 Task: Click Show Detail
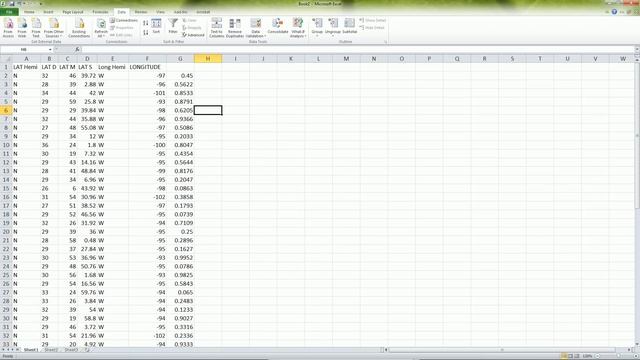point(373,20)
